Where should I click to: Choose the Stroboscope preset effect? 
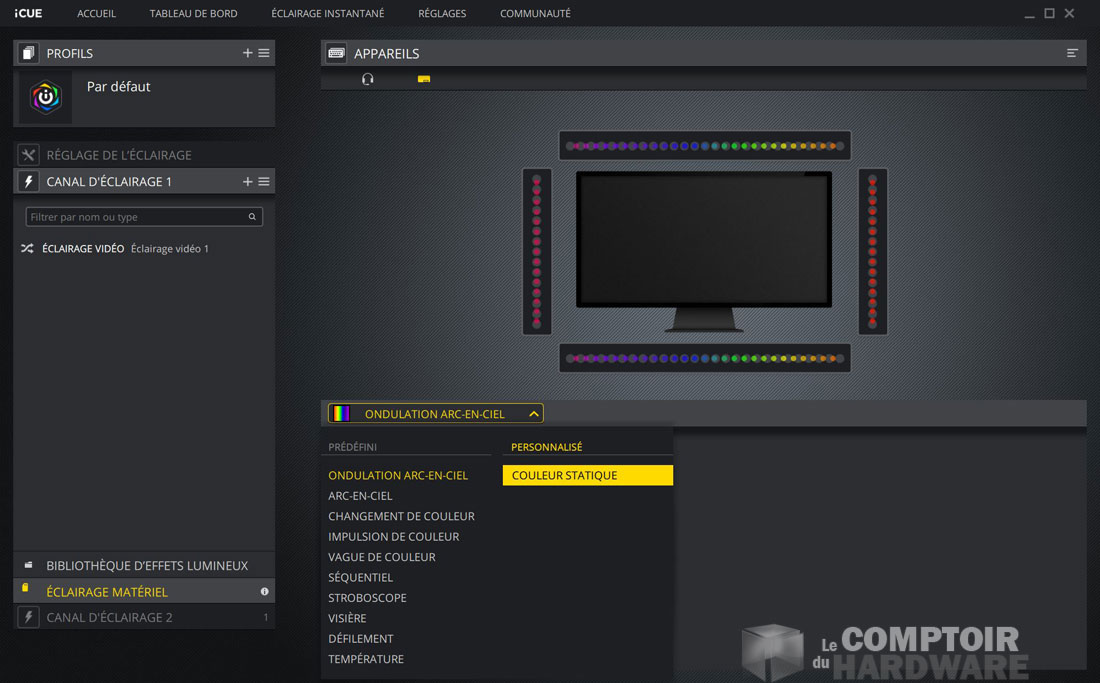[x=367, y=597]
